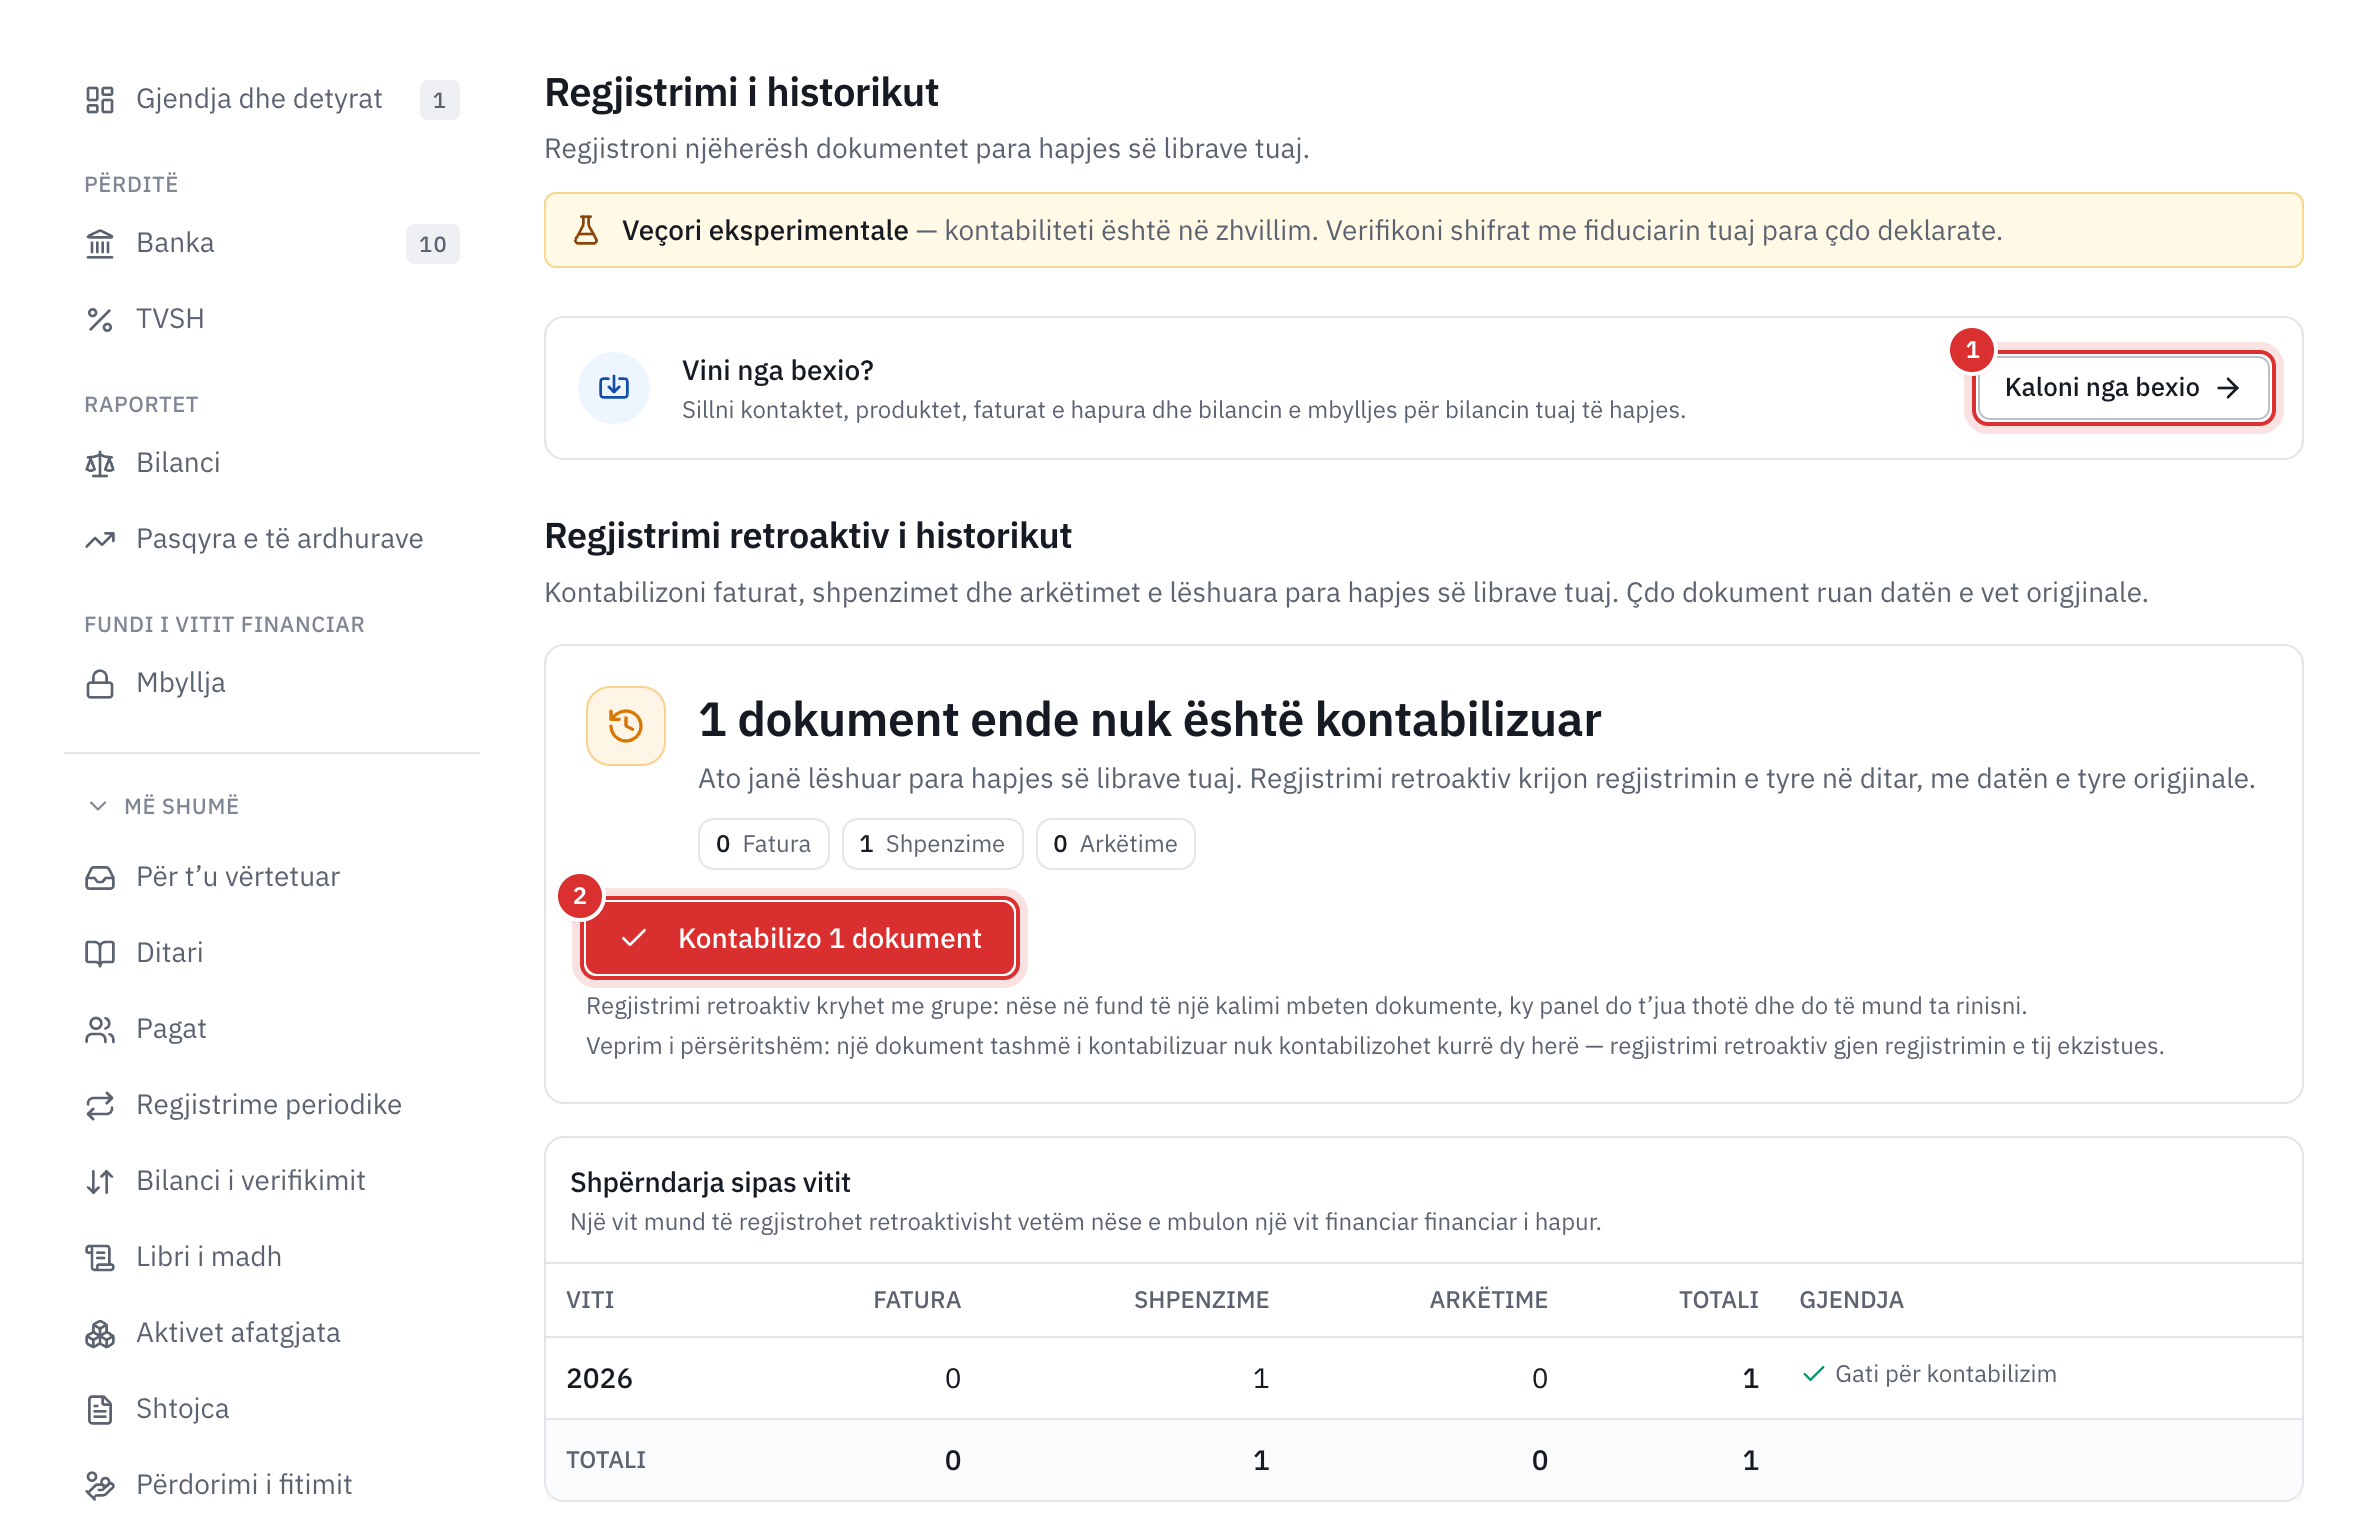Select the 2026 year row cell
2368x1520 pixels.
coord(599,1378)
